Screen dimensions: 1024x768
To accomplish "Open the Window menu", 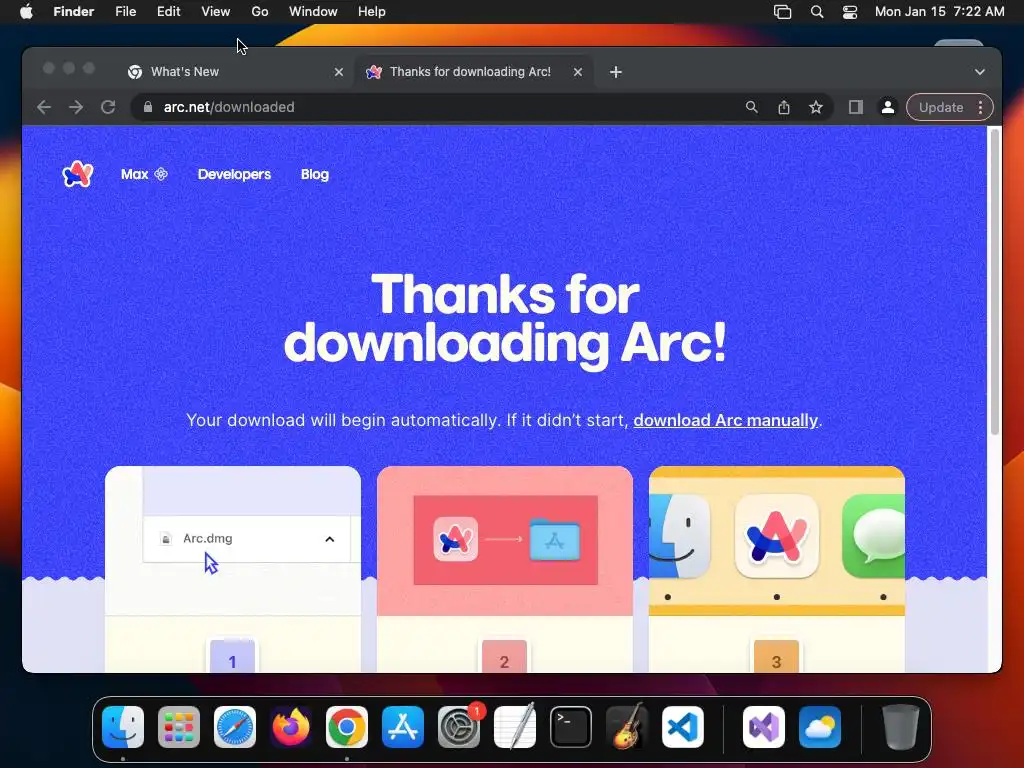I will pyautogui.click(x=313, y=12).
